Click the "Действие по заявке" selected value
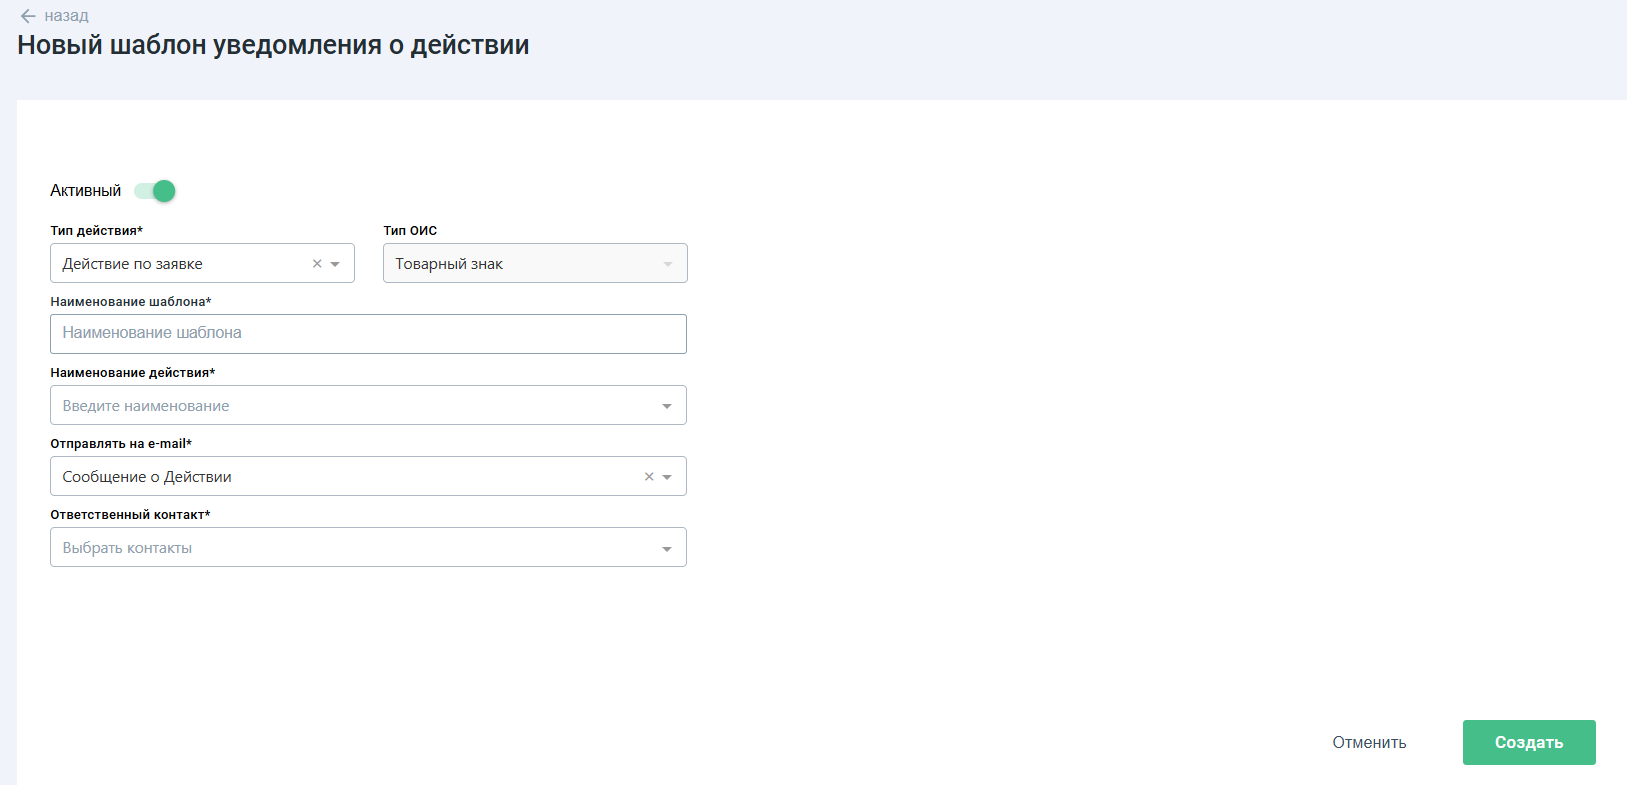Viewport: 1627px width, 785px height. 133,264
